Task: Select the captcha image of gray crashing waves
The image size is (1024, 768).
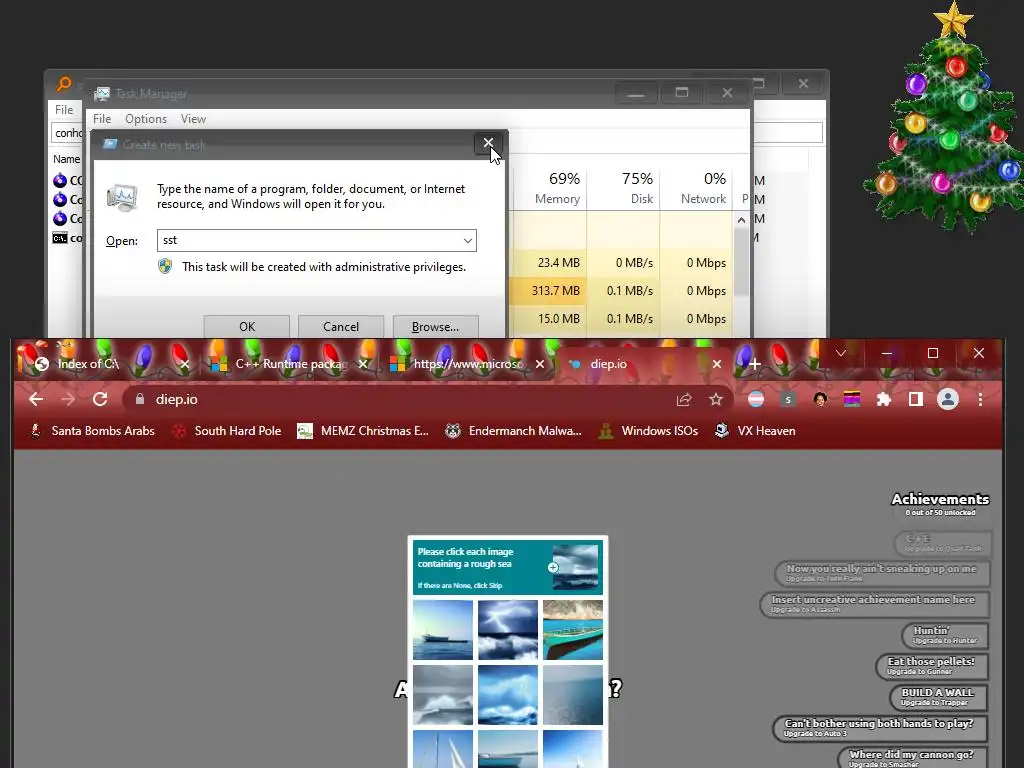Action: point(443,695)
